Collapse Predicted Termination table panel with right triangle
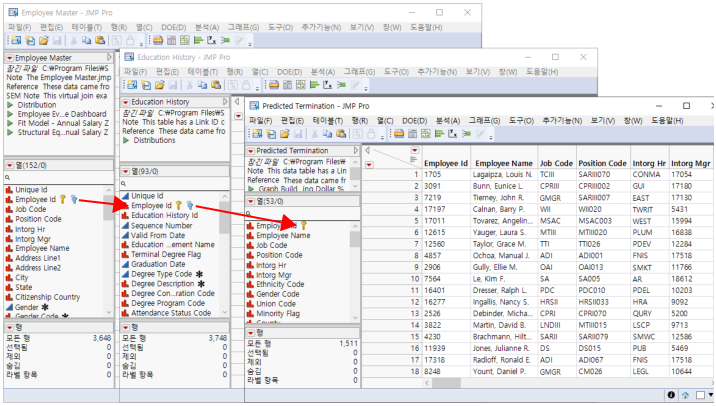 [x=356, y=151]
